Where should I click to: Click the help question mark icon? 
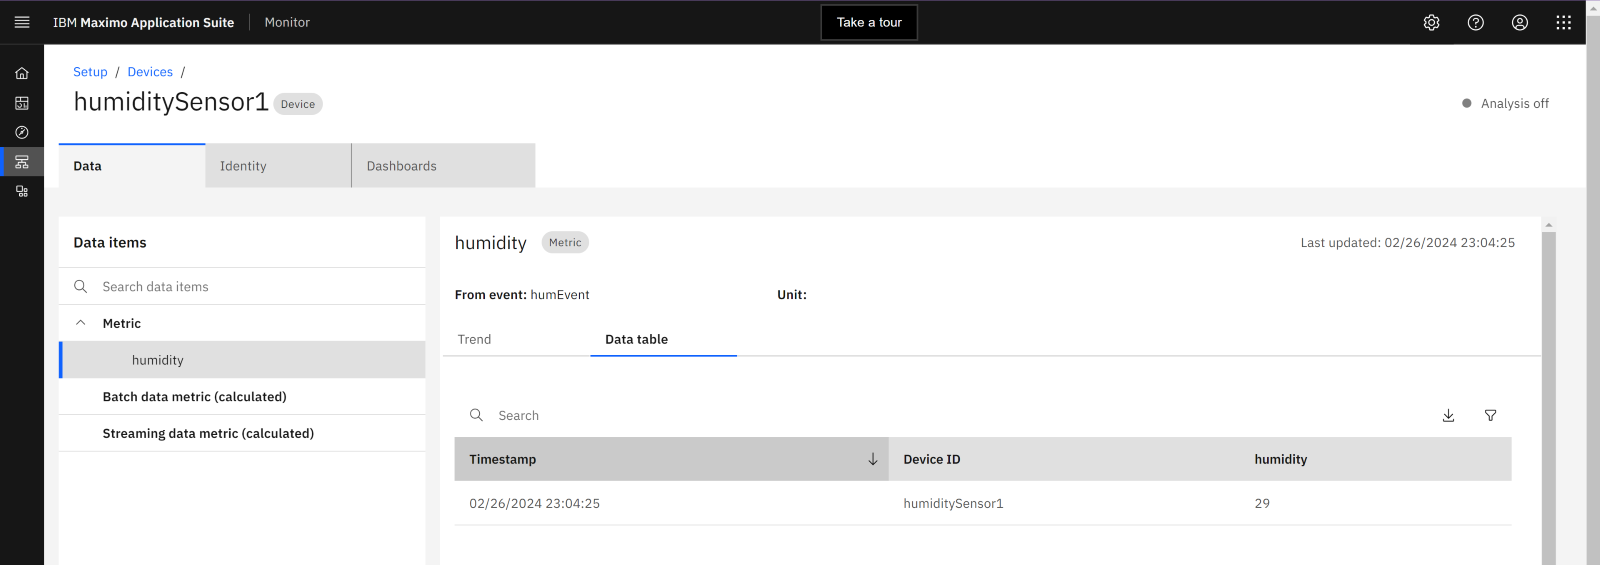1475,22
